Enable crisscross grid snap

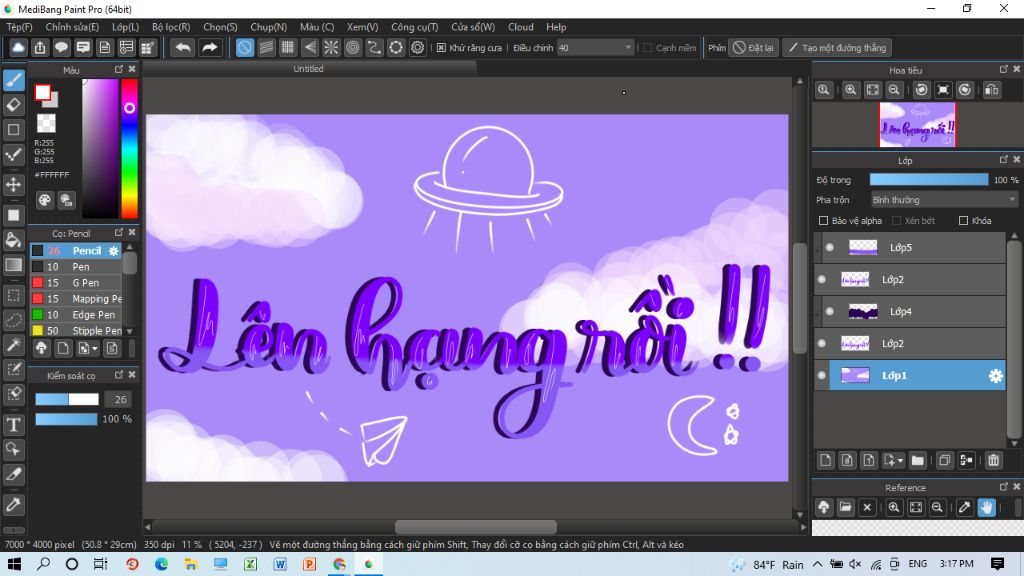pyautogui.click(x=288, y=48)
